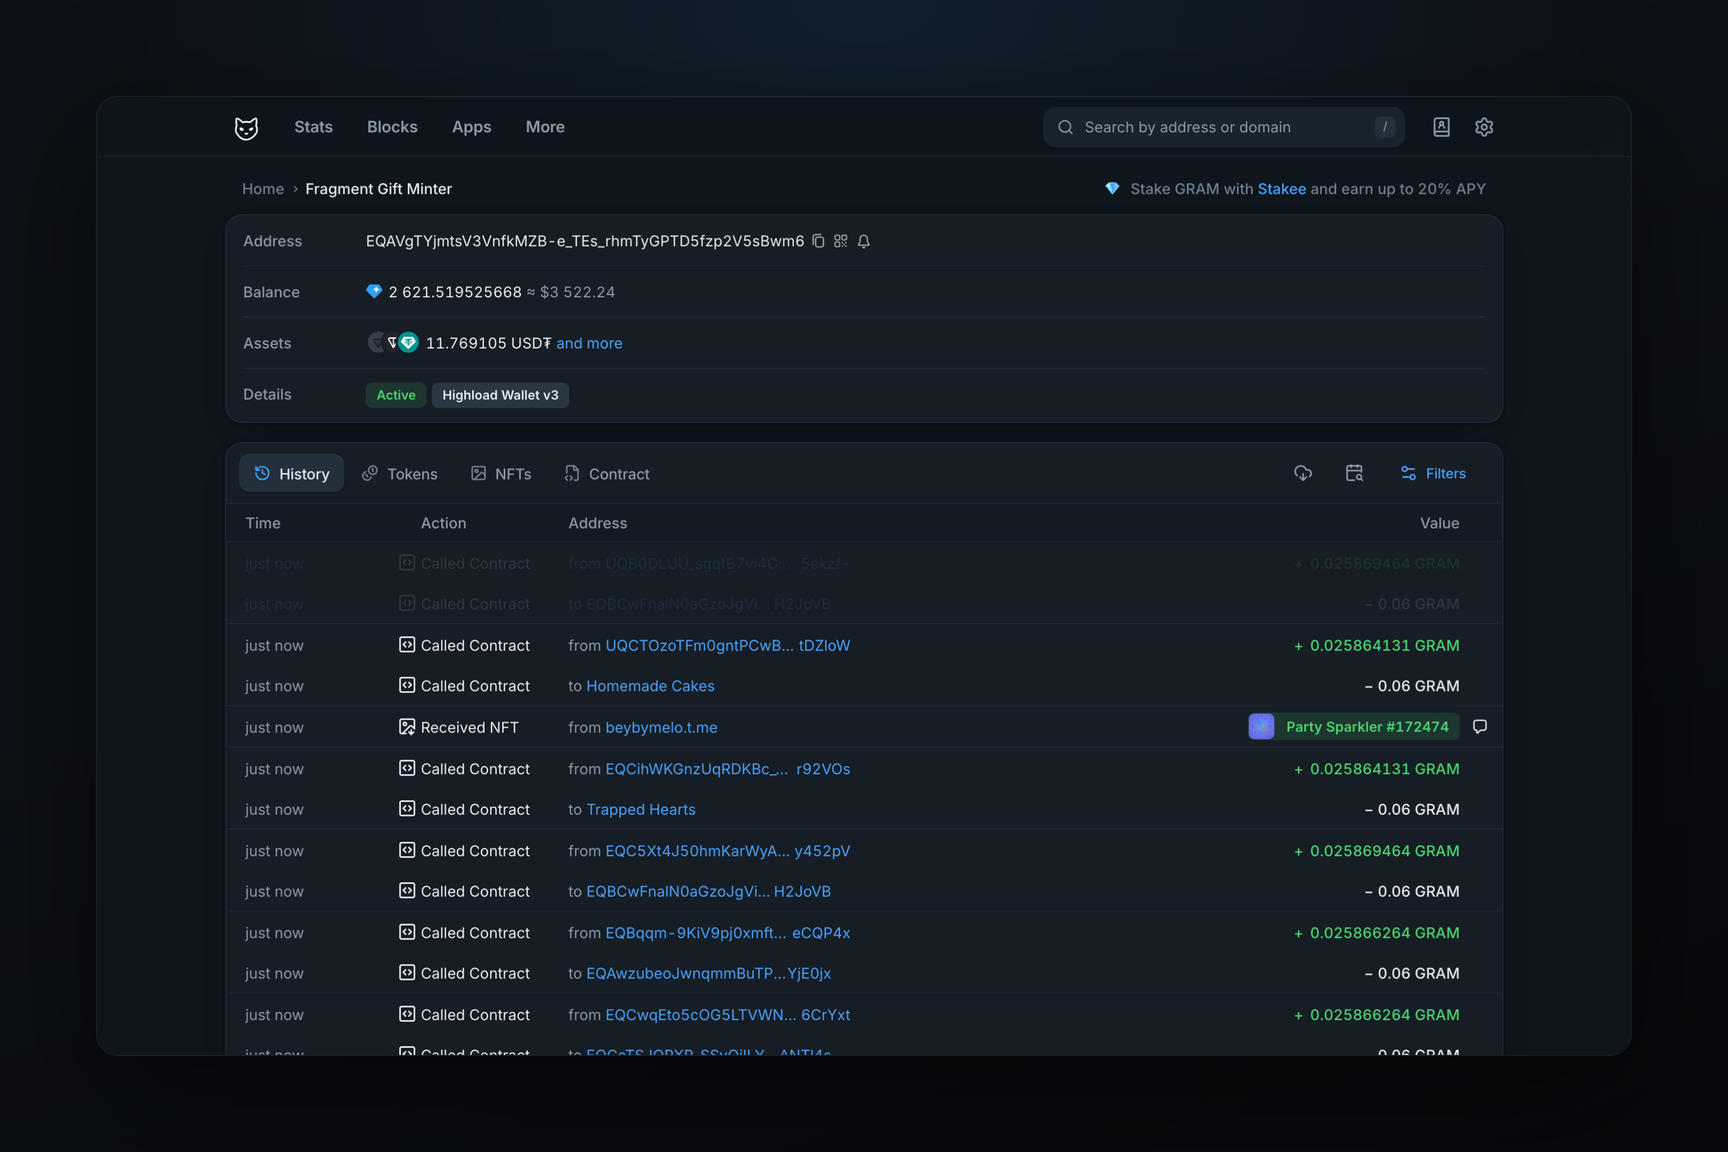Viewport: 1728px width, 1152px height.
Task: Open address EQAwzubeoJwnqmmBuTP...YjE0jx
Action: (x=708, y=973)
